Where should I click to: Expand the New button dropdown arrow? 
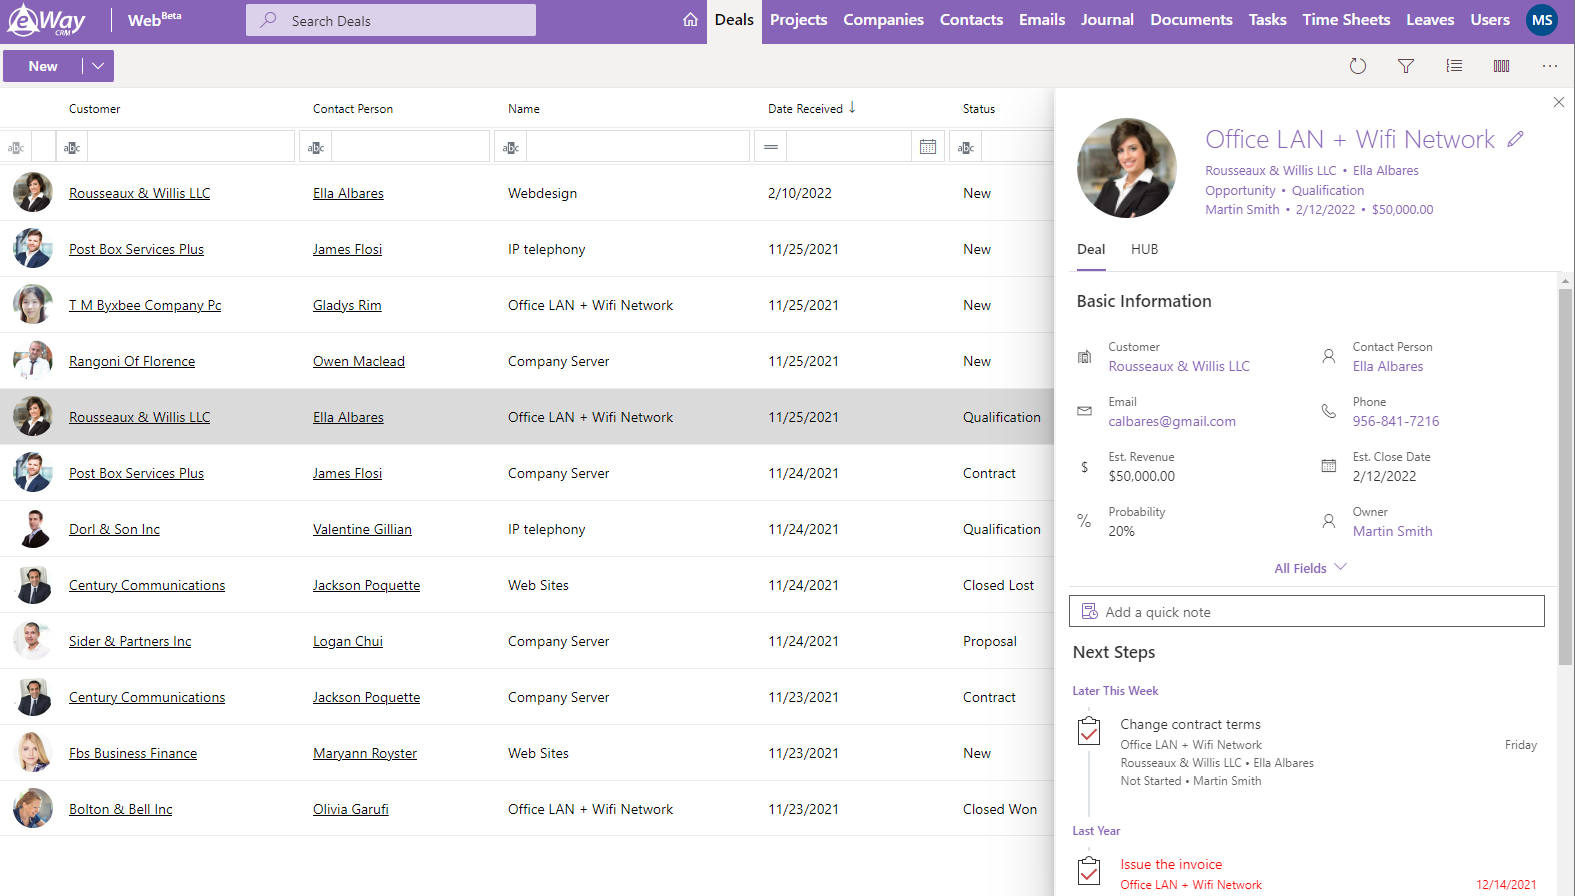tap(97, 66)
